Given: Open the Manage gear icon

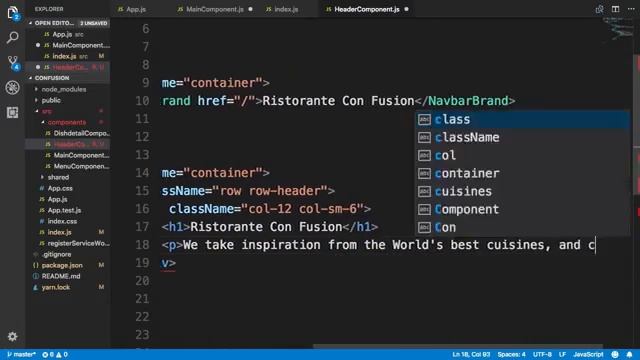Looking at the screenshot, I should tap(13, 336).
